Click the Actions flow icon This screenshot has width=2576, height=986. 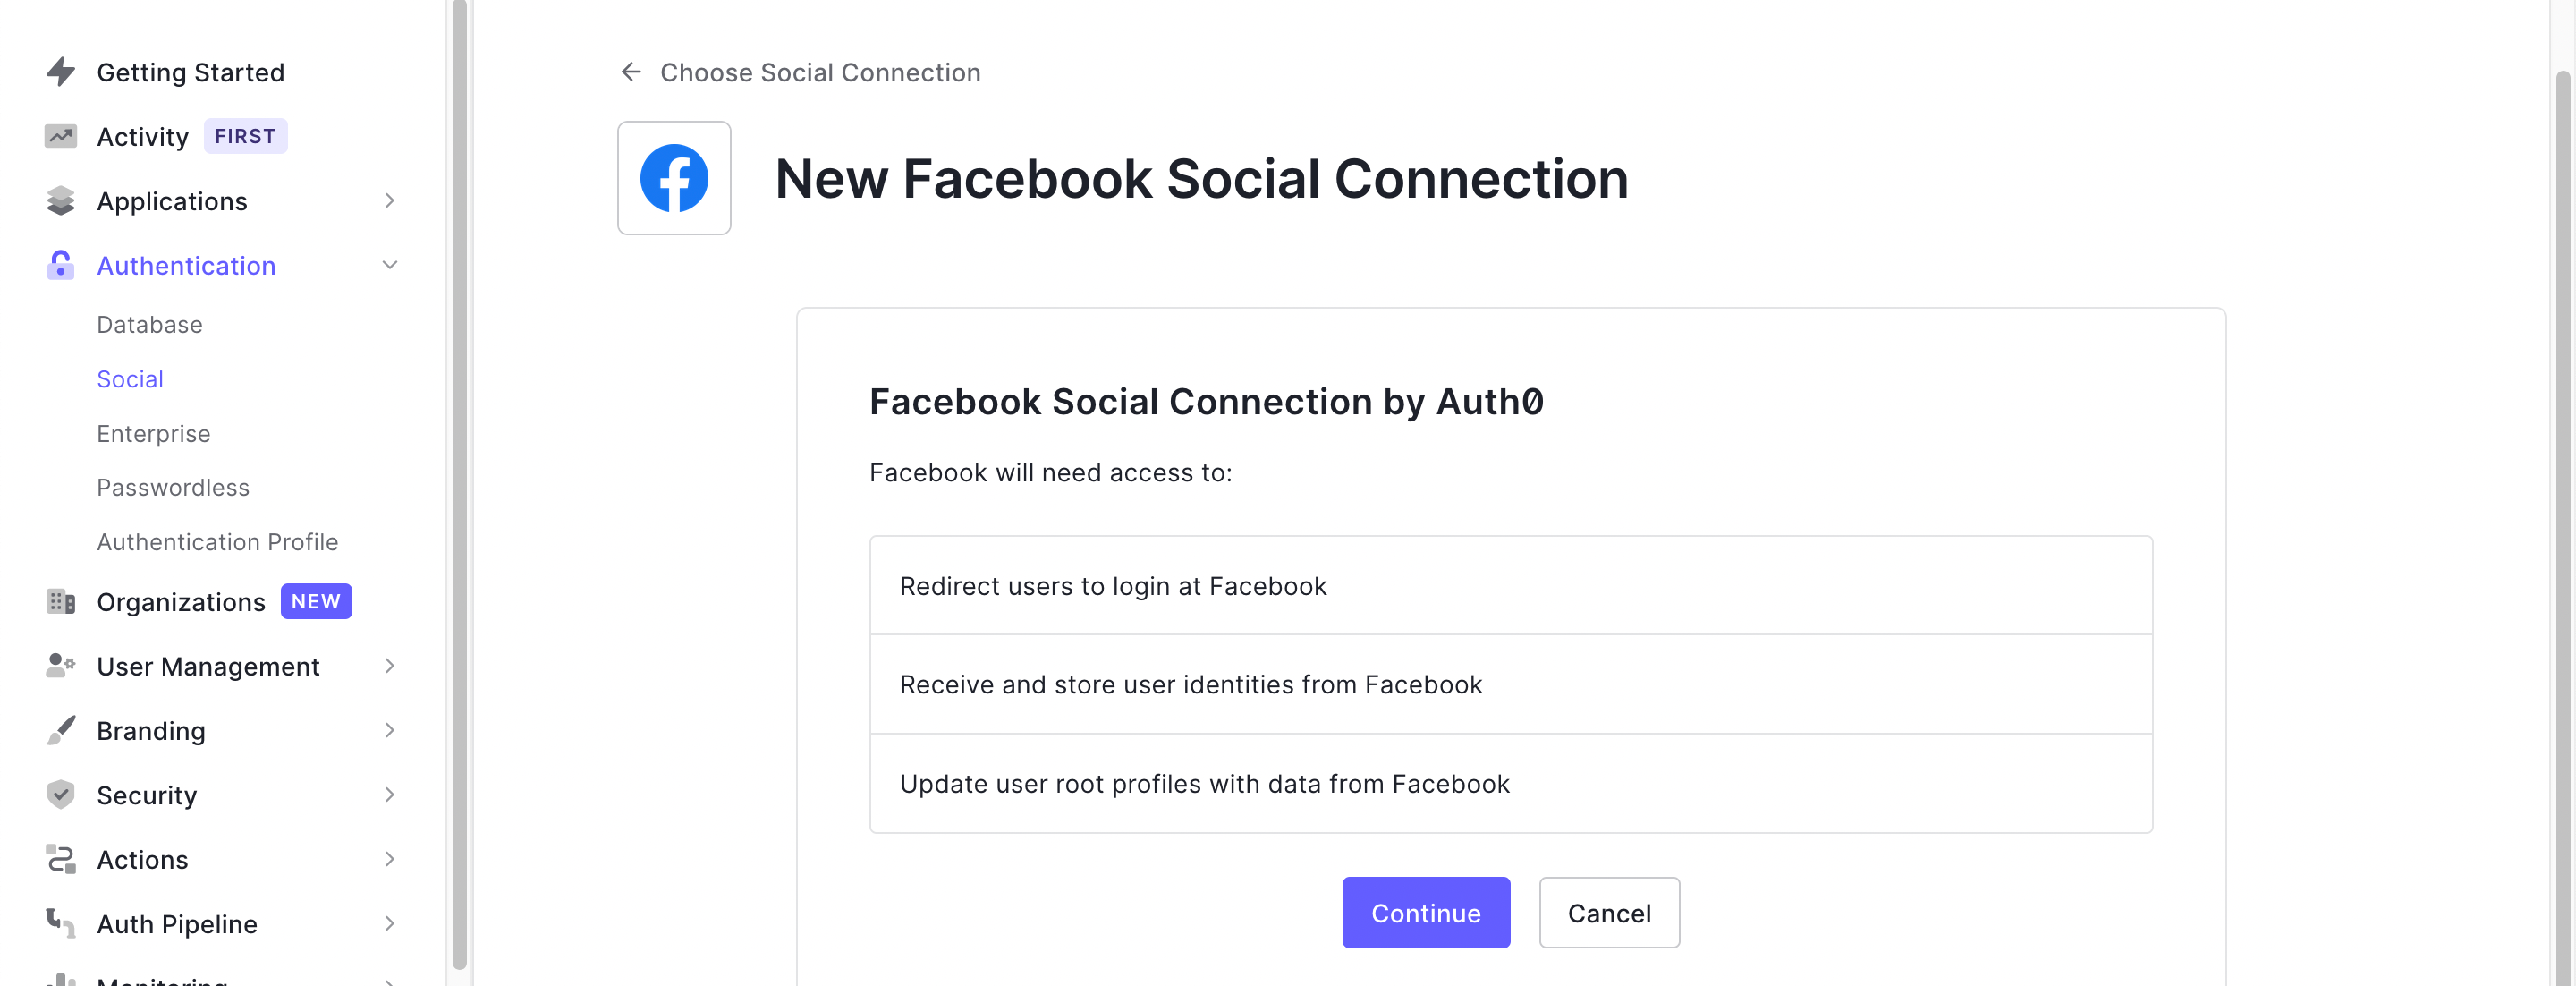[61, 859]
